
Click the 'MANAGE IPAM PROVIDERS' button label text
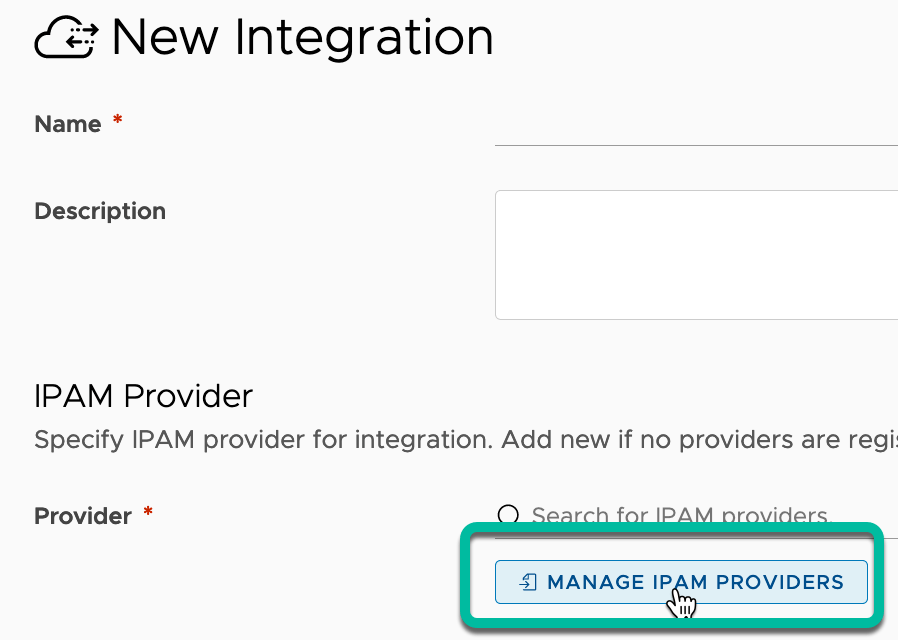click(x=695, y=582)
